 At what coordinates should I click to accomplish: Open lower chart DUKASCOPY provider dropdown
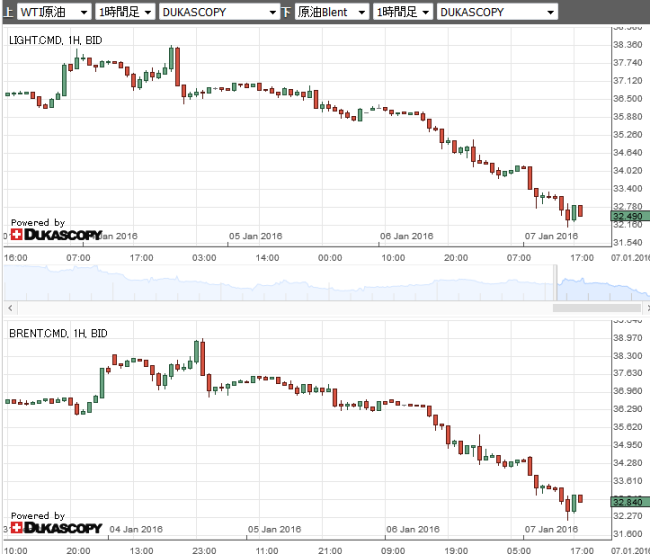tap(497, 12)
